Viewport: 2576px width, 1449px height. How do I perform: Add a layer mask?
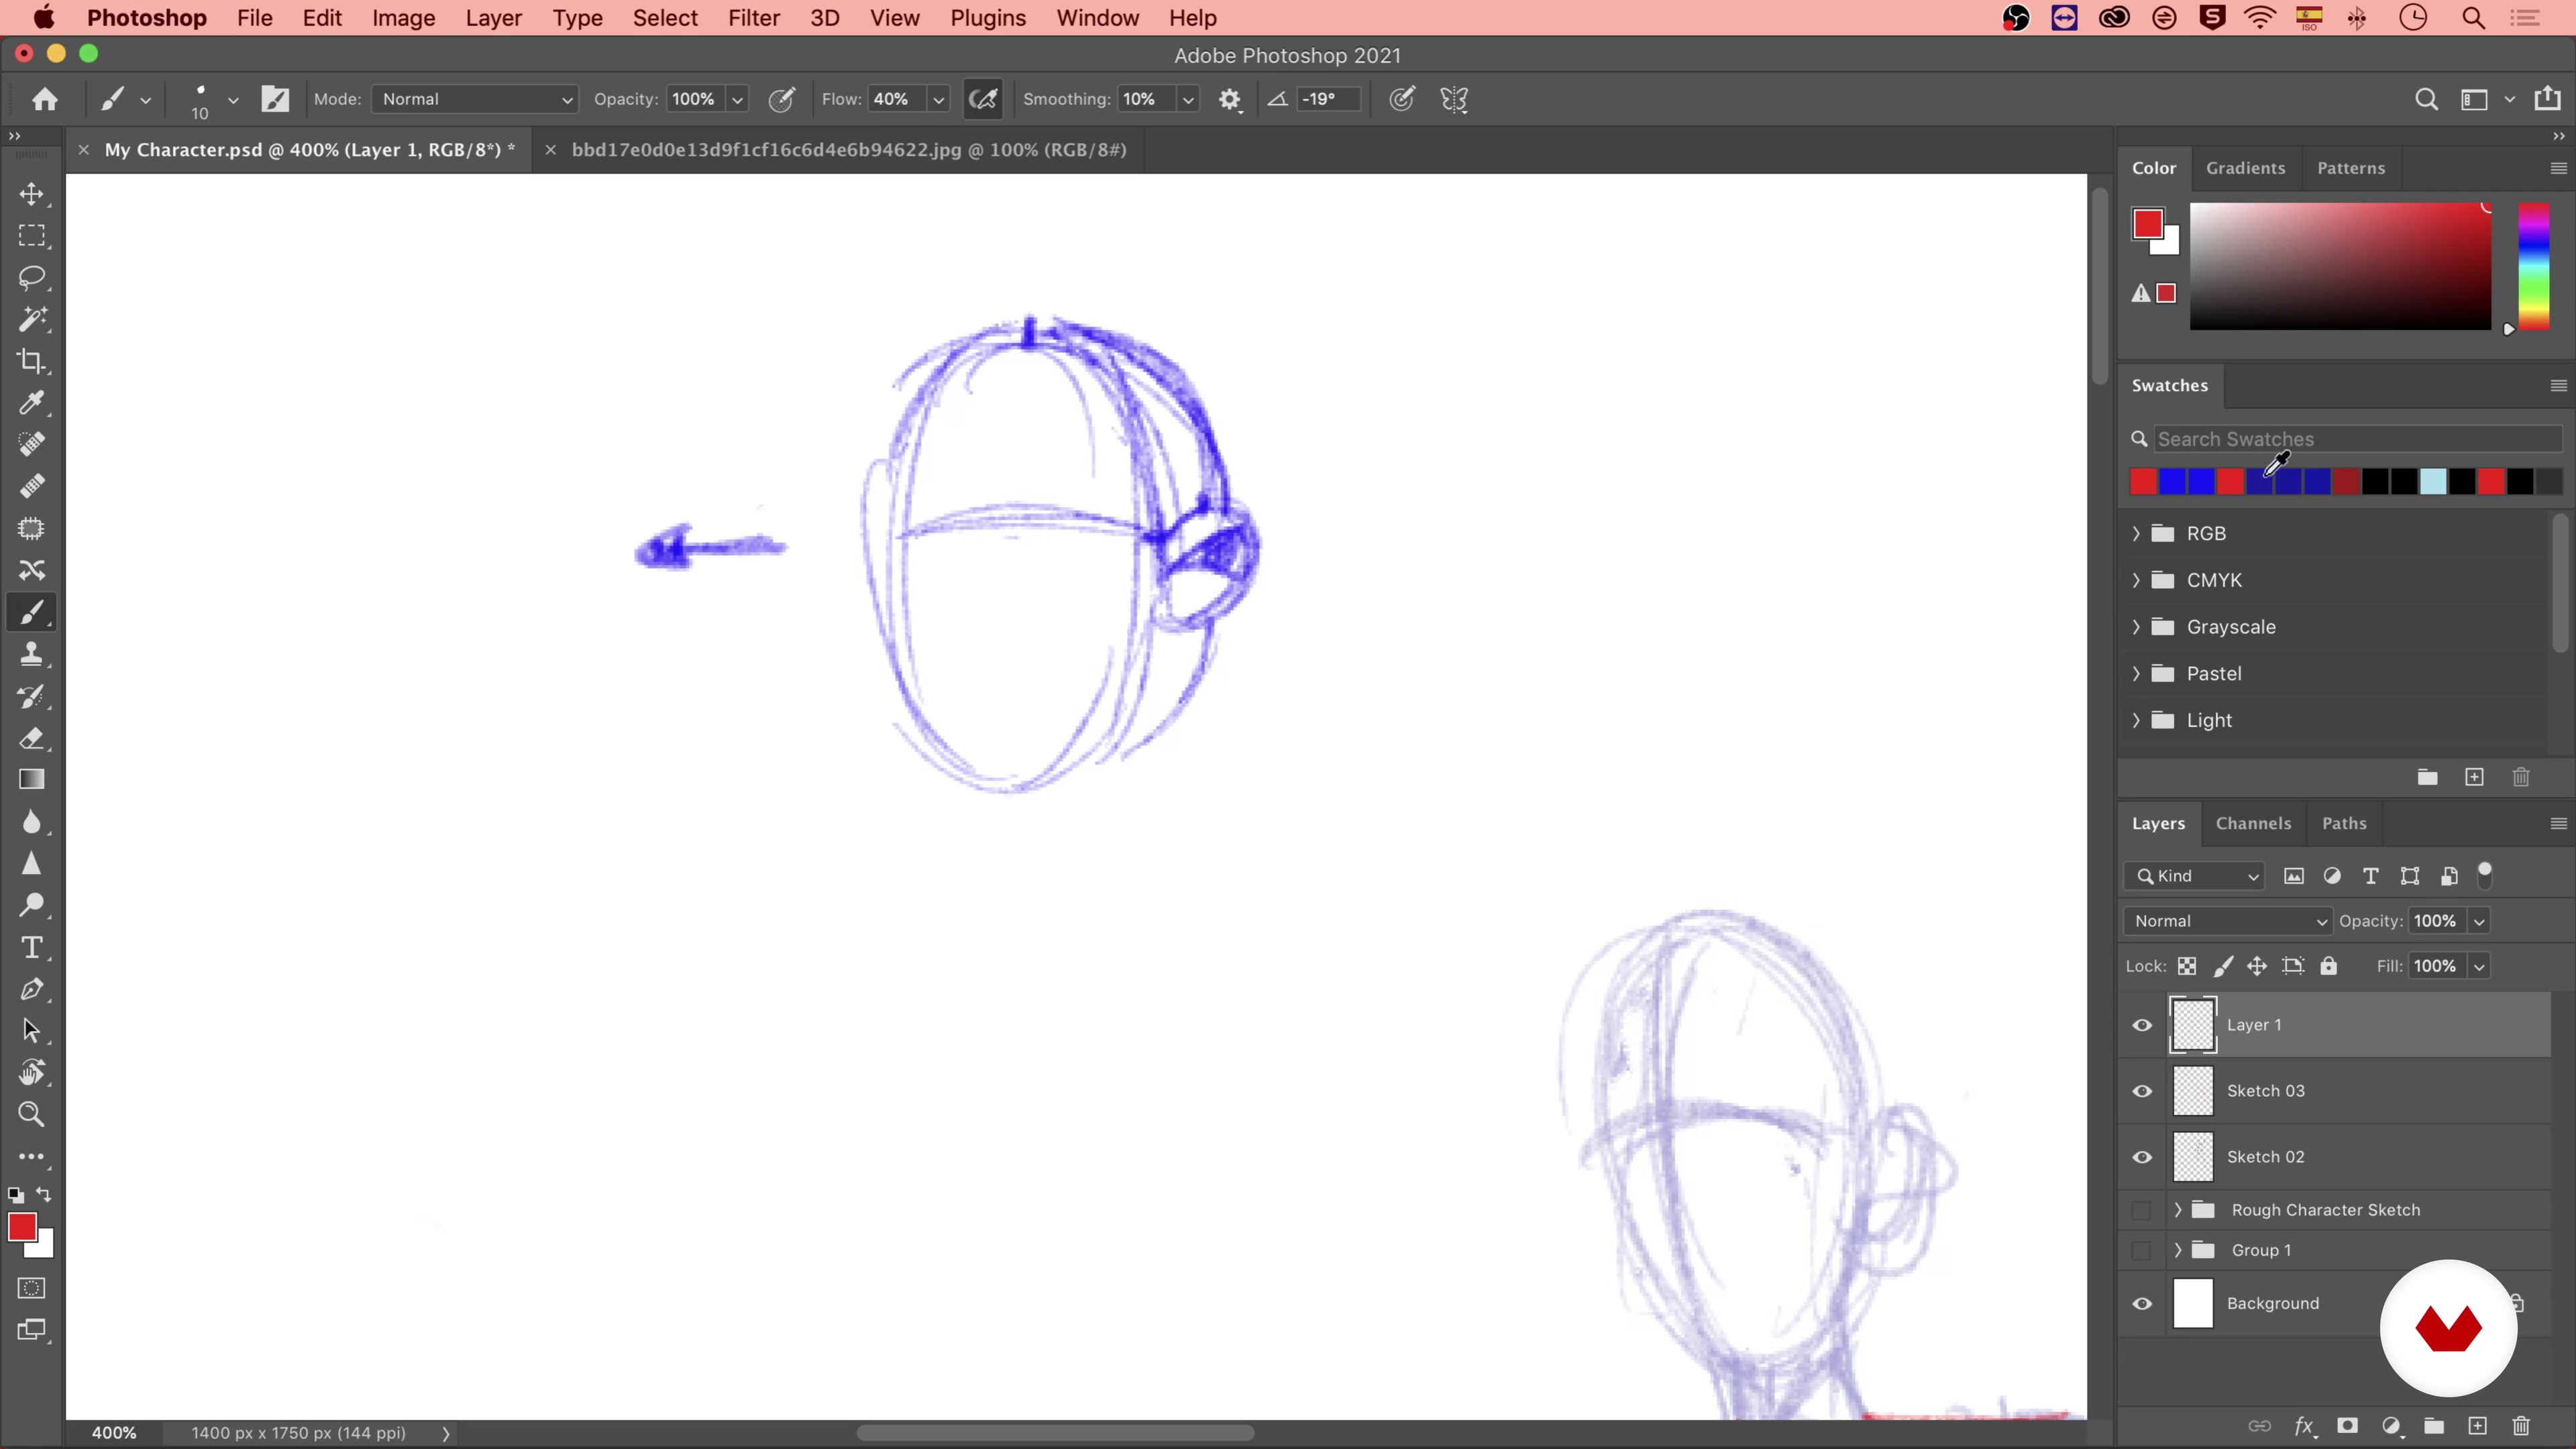(x=2347, y=1425)
